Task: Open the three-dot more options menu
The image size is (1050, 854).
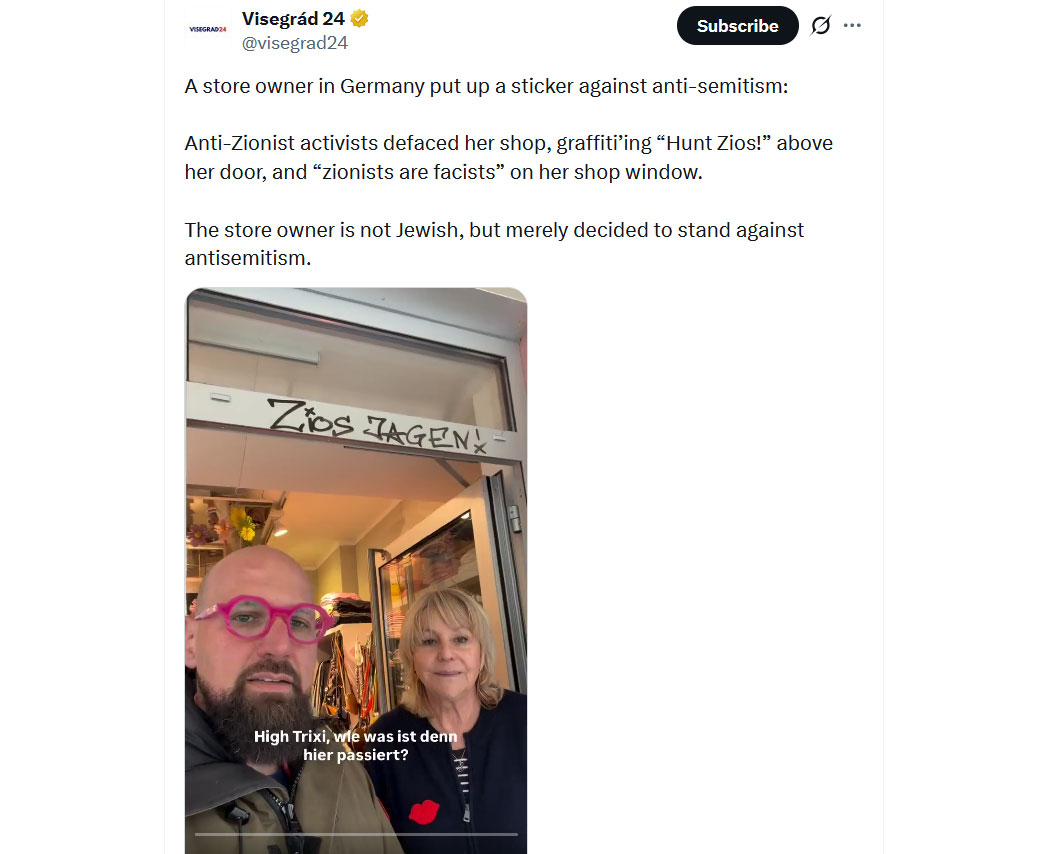Action: point(852,25)
